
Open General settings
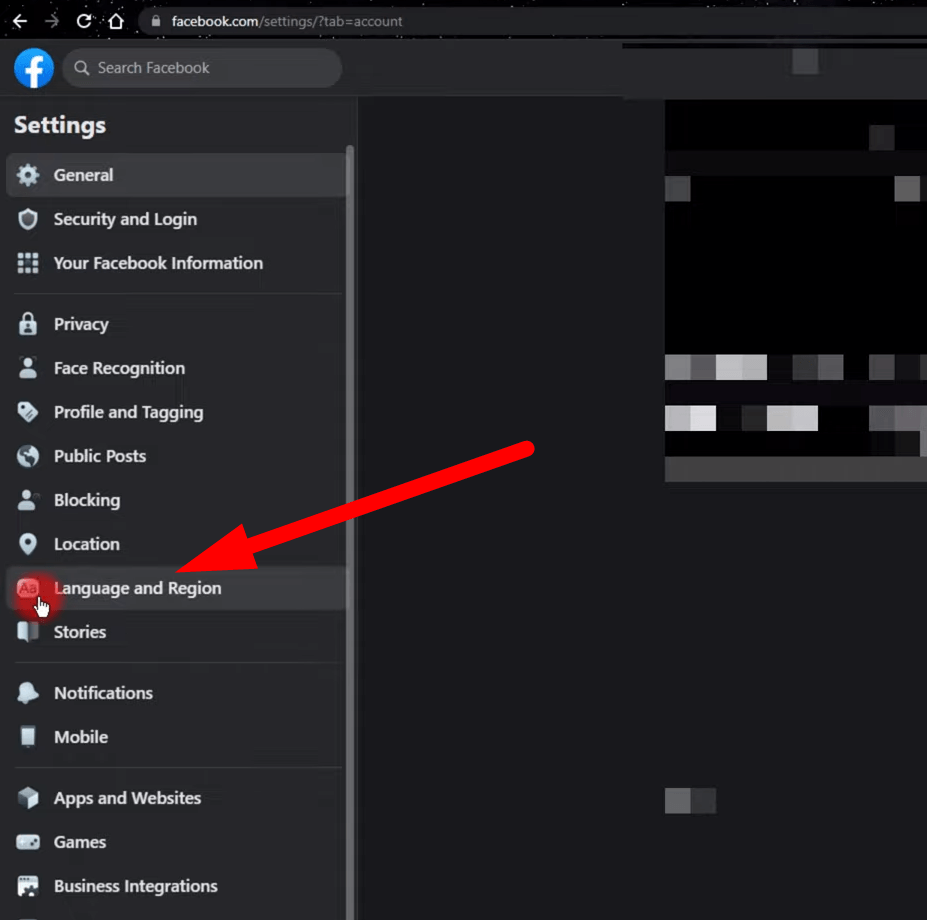pos(176,175)
